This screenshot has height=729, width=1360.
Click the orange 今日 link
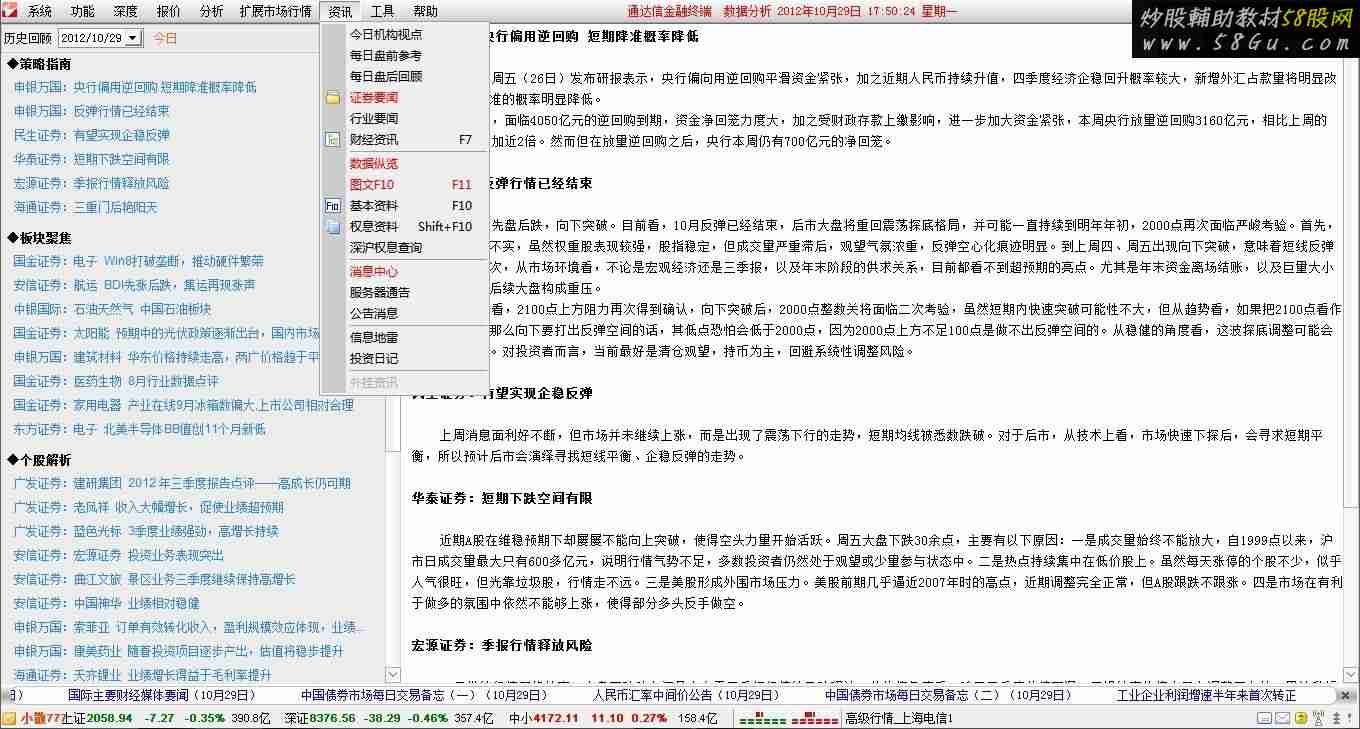(165, 38)
